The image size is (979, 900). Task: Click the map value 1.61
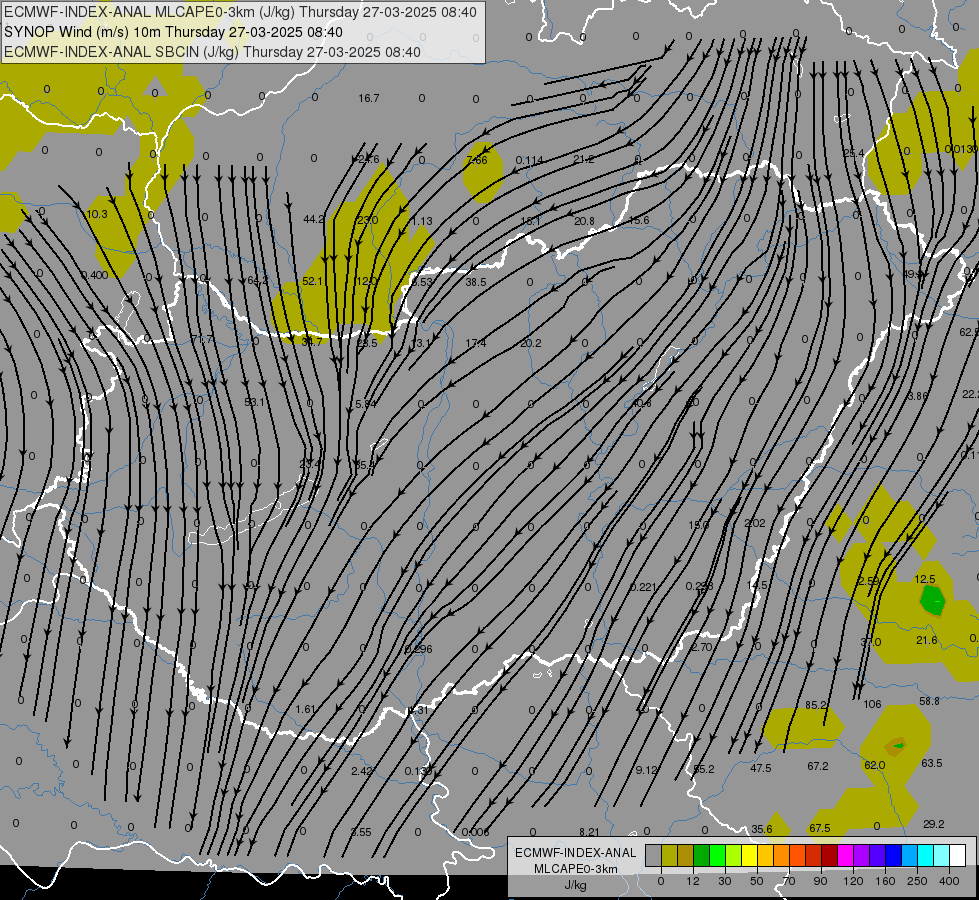[305, 710]
